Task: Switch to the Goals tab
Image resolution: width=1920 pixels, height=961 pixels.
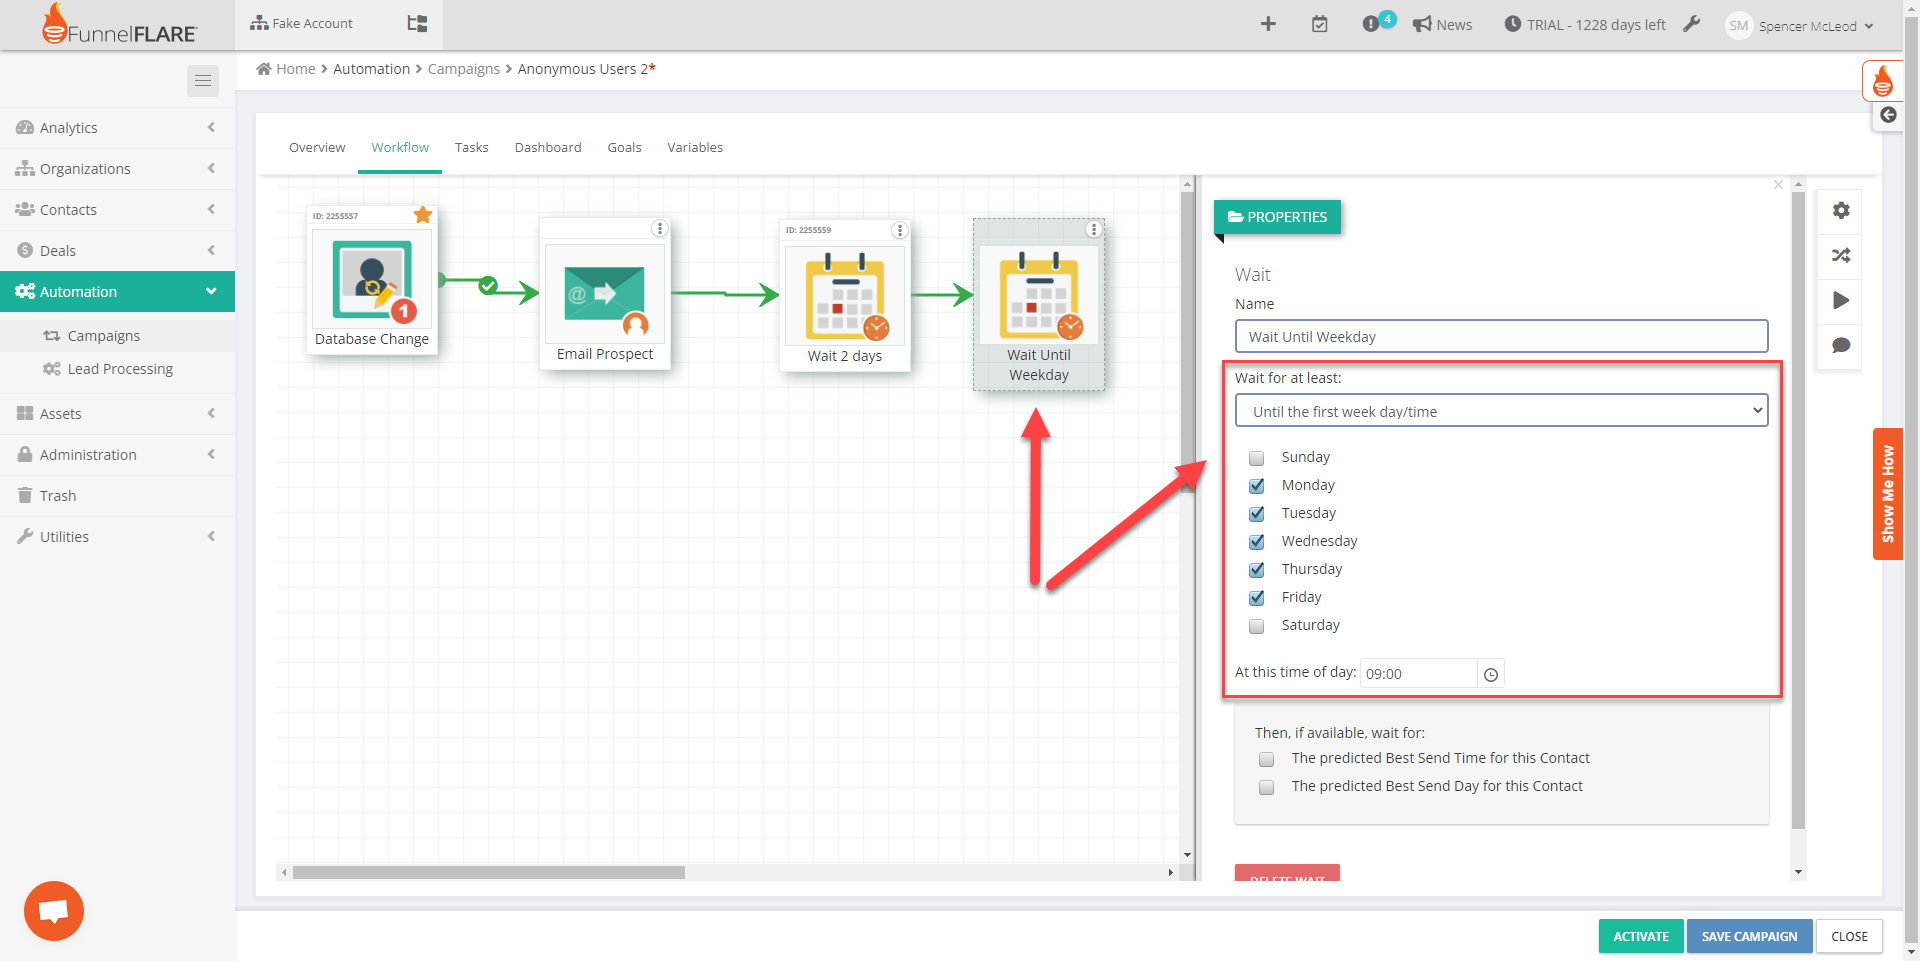Action: pos(625,147)
